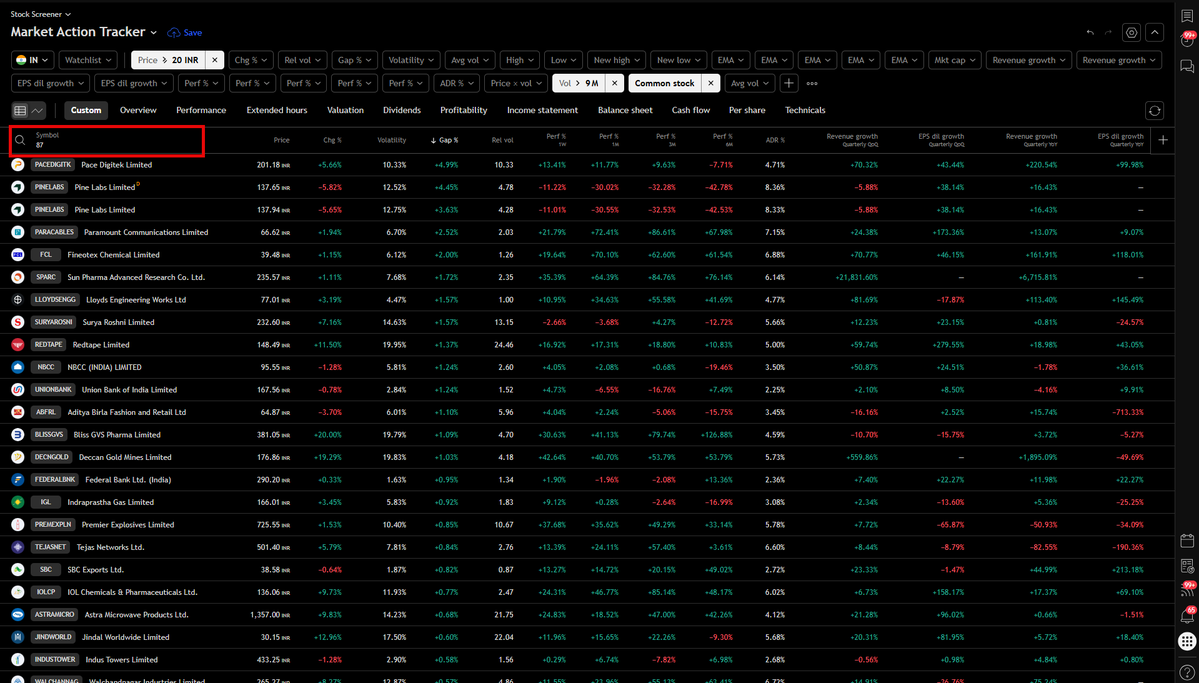Expand the Market Action Tracker screen menu
Image resolution: width=1199 pixels, height=683 pixels.
tap(154, 33)
